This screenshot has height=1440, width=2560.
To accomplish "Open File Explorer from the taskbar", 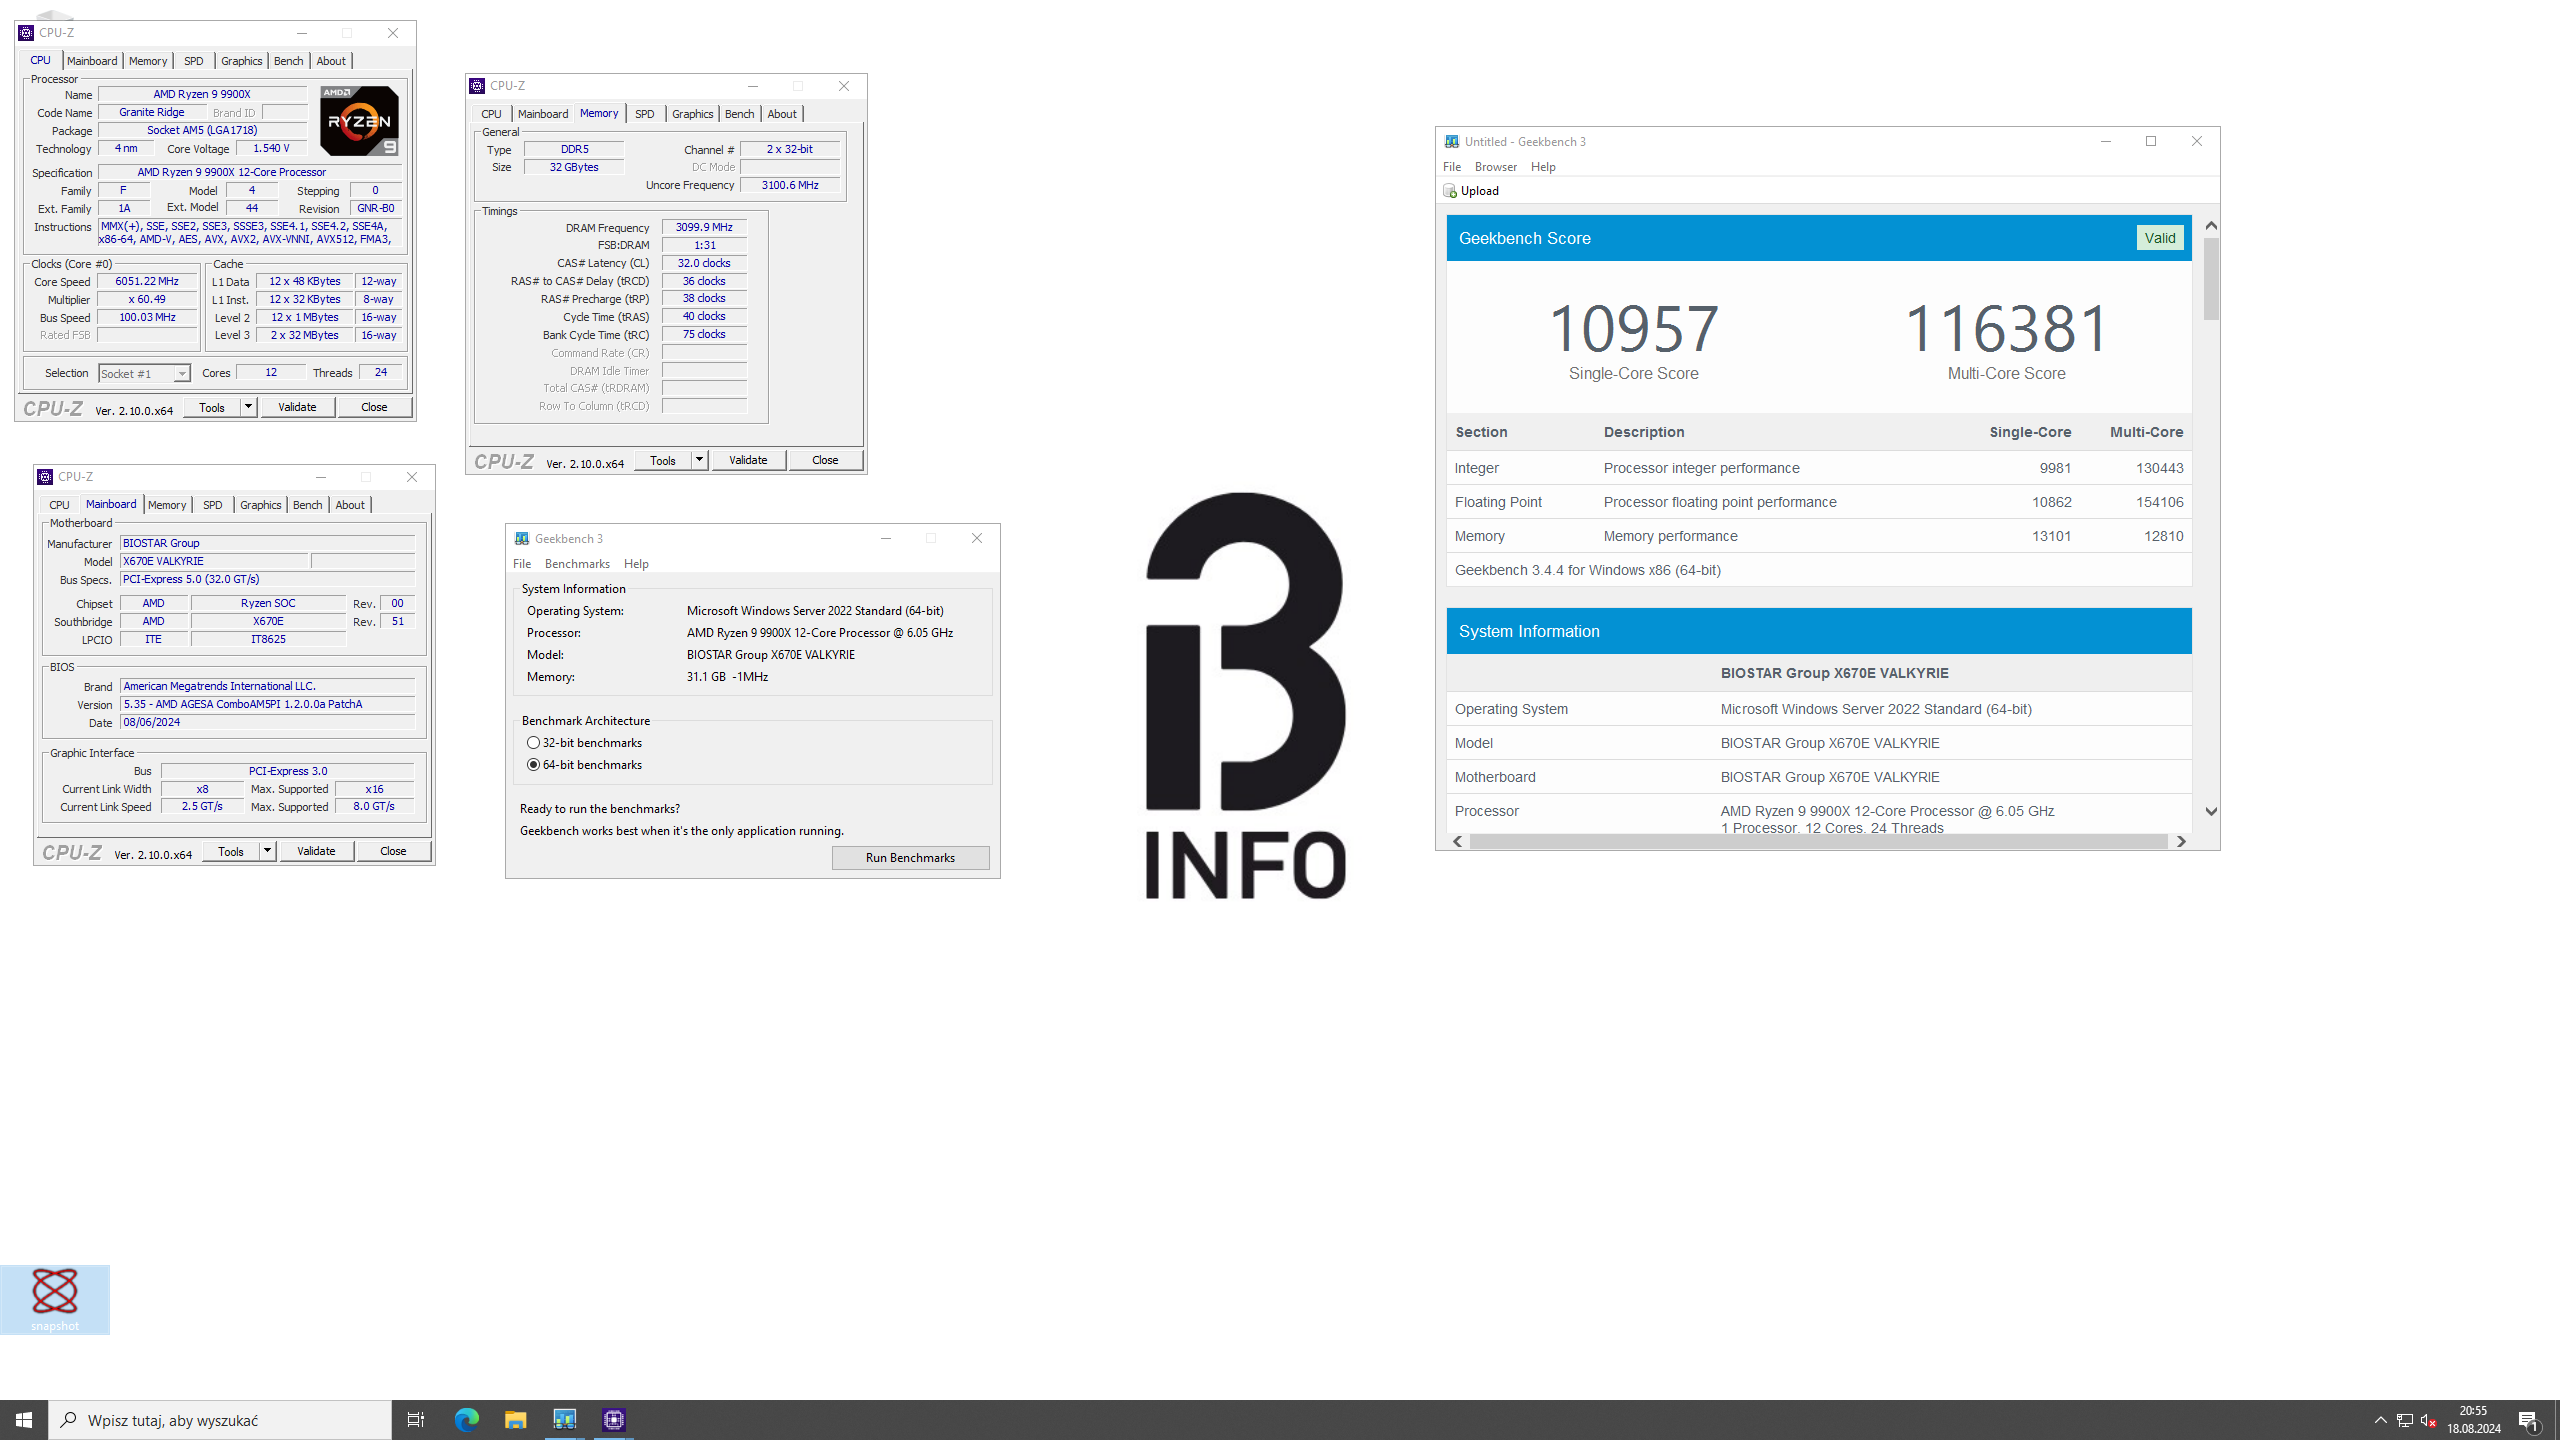I will 515,1419.
